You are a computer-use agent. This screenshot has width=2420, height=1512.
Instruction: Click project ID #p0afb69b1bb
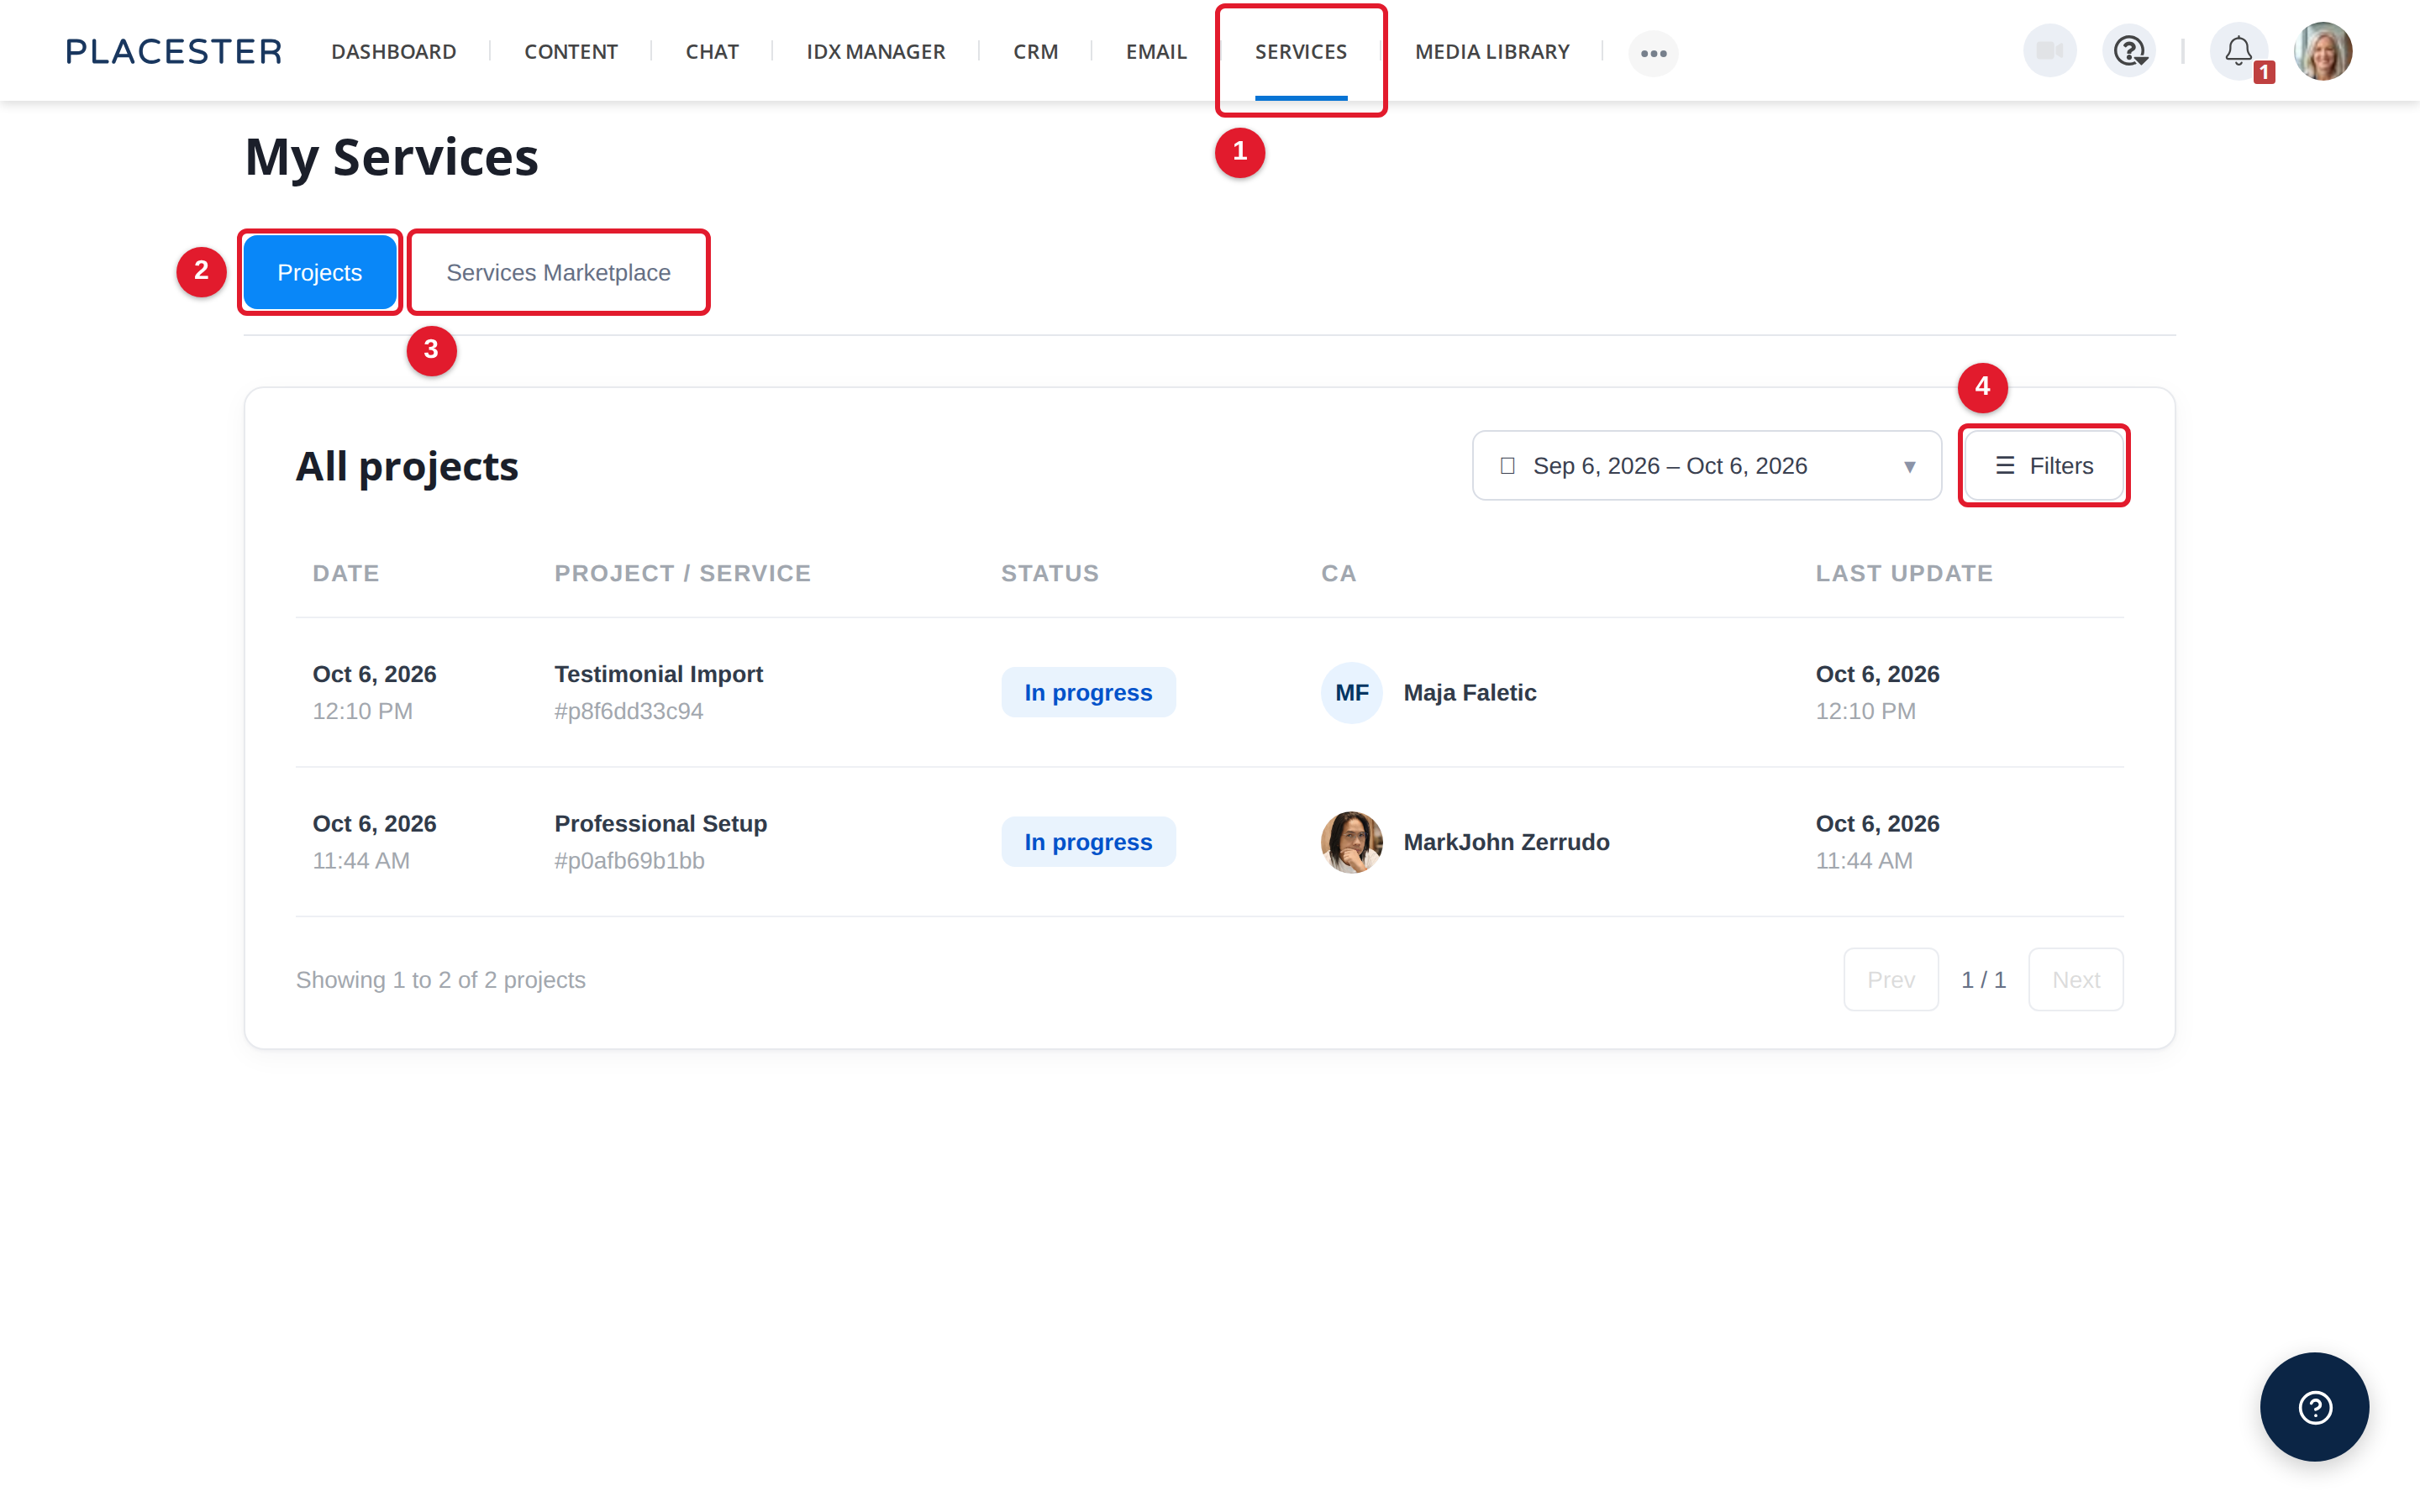(x=629, y=861)
